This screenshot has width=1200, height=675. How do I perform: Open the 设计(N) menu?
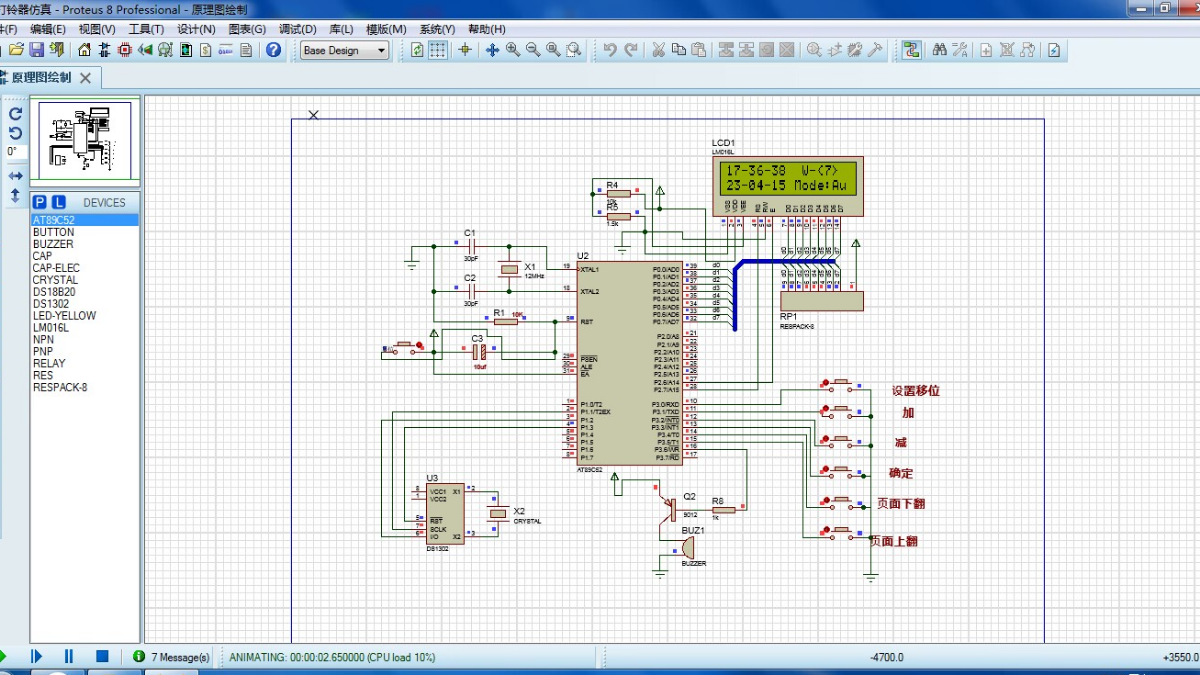[x=196, y=29]
